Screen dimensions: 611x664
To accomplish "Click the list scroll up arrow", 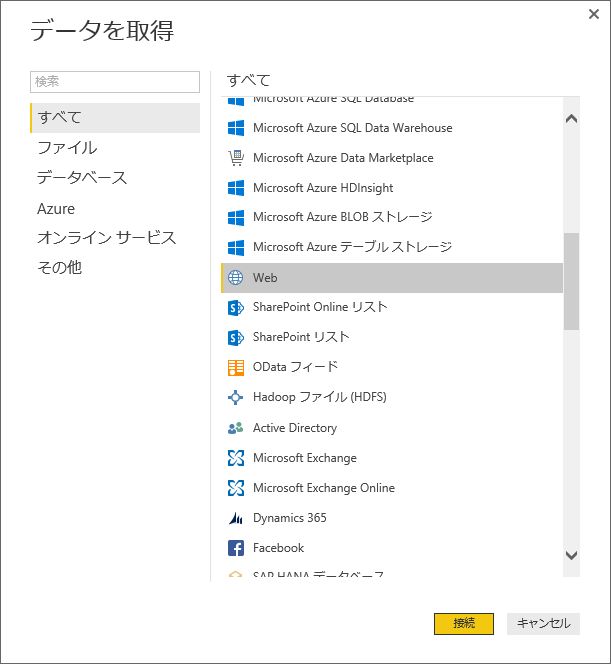I will [x=572, y=119].
